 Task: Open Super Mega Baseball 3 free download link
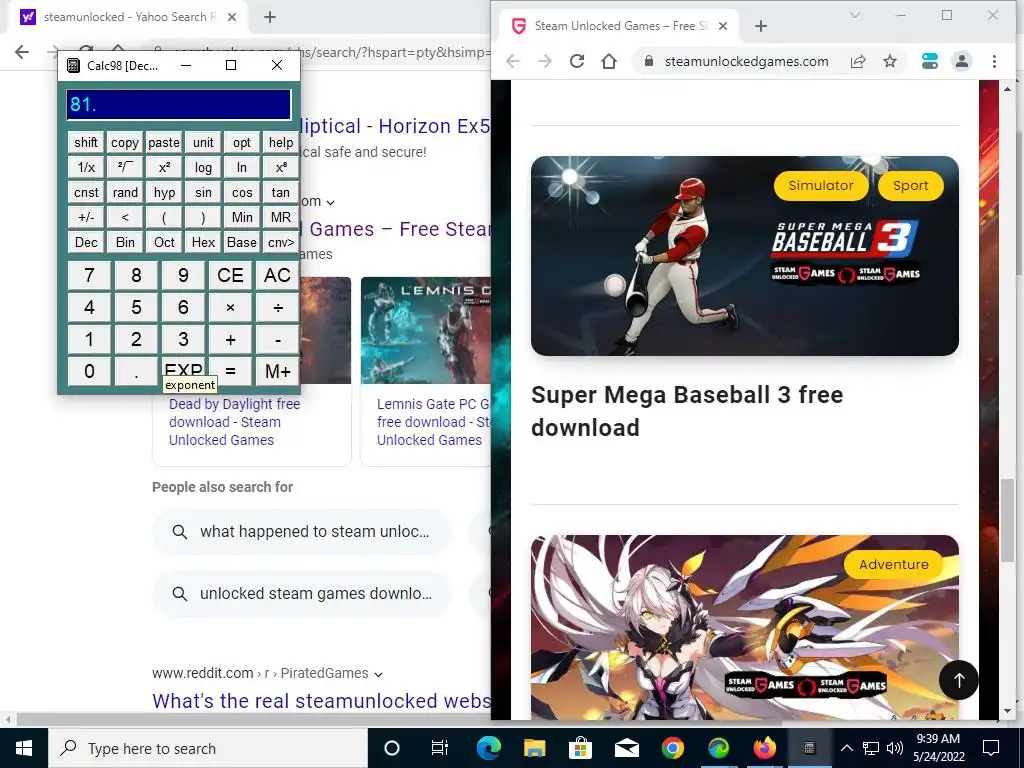click(686, 411)
